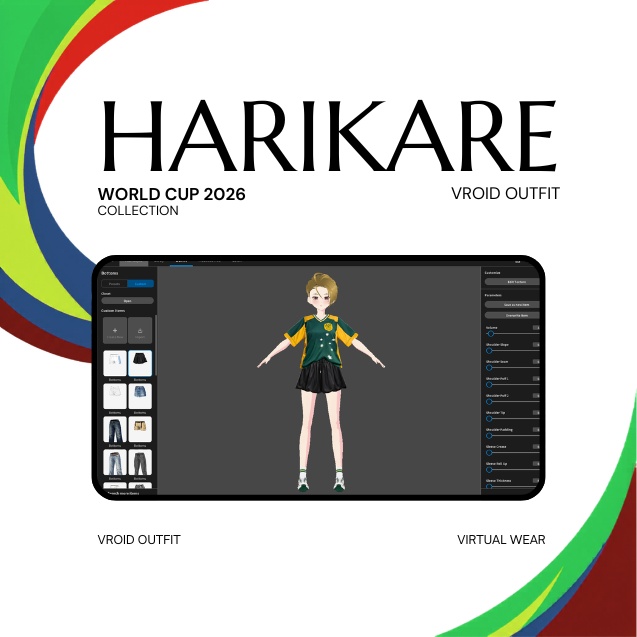Click the custom items list scrollbar
This screenshot has height=637, width=637.
tap(156, 345)
